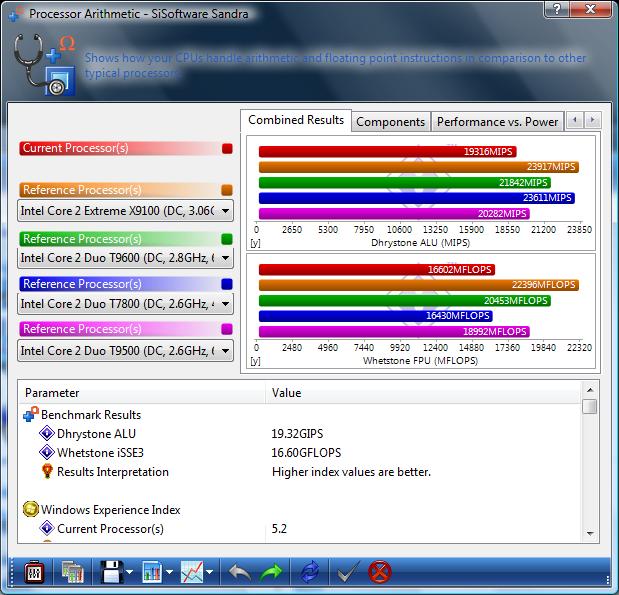Open the save icon dropdown arrow
Viewport: 619px width, 595px height.
click(130, 572)
